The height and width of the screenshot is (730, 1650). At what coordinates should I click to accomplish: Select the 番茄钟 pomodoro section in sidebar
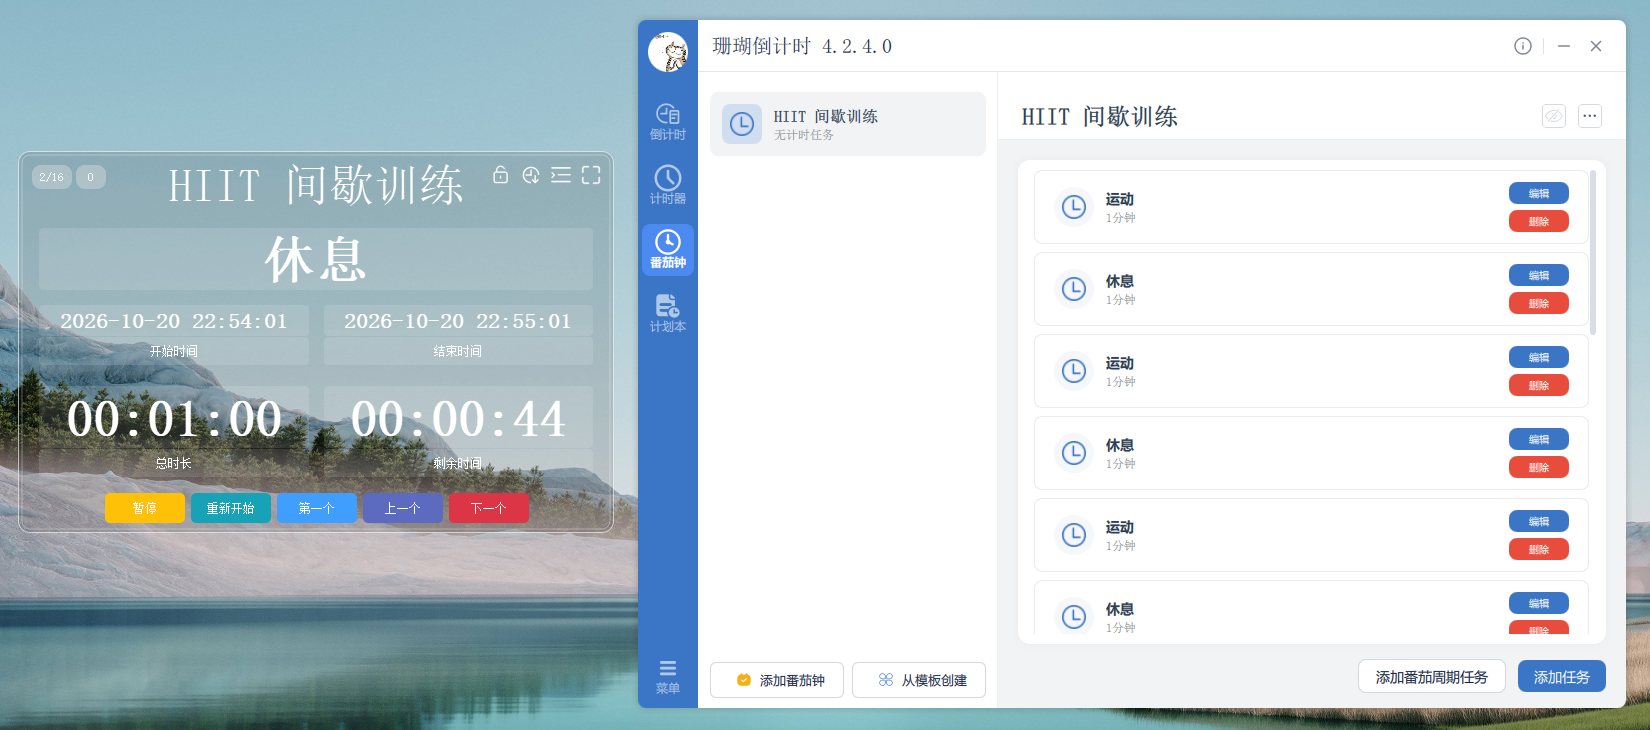(x=668, y=250)
